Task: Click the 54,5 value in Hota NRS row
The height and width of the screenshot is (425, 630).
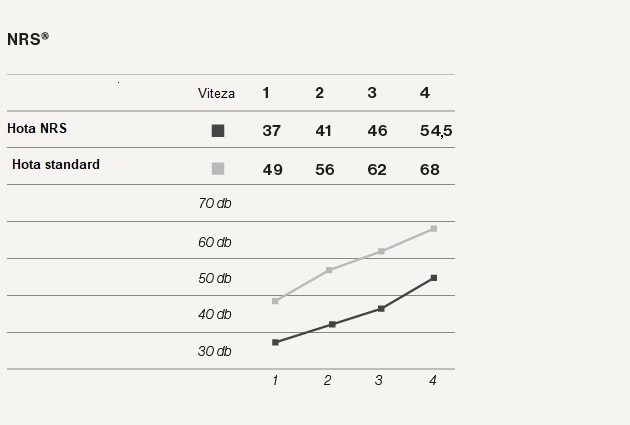Action: click(436, 131)
